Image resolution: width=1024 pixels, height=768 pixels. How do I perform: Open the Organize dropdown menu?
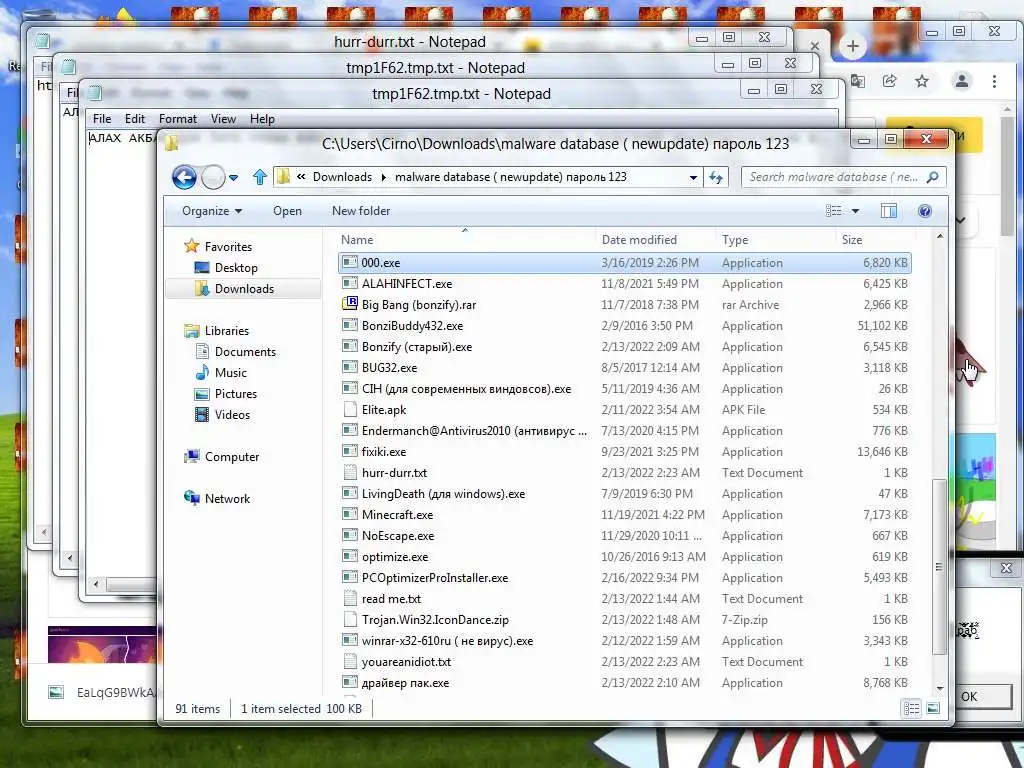coord(212,211)
